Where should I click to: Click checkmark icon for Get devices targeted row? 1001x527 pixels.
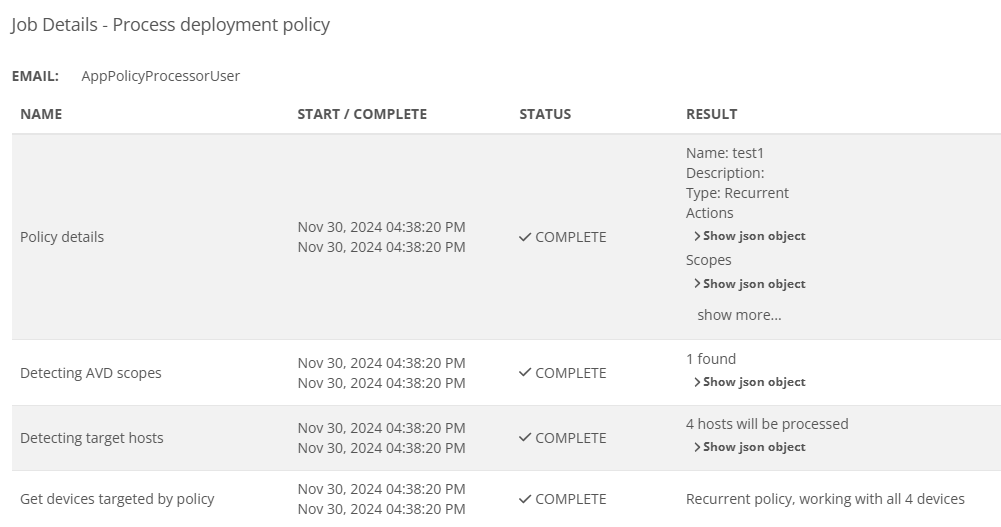525,499
